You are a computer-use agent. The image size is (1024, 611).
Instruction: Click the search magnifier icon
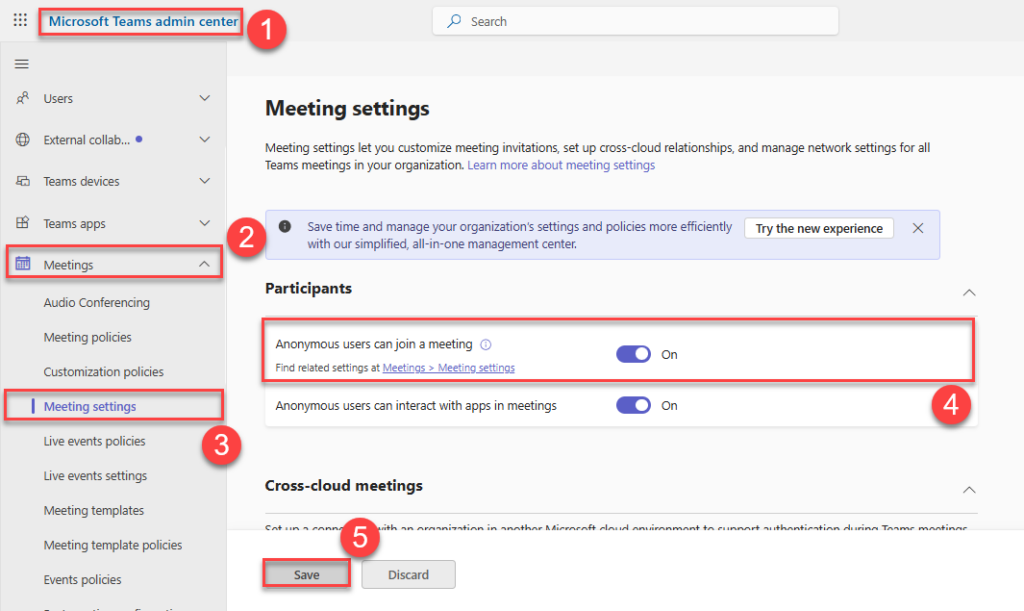(454, 22)
